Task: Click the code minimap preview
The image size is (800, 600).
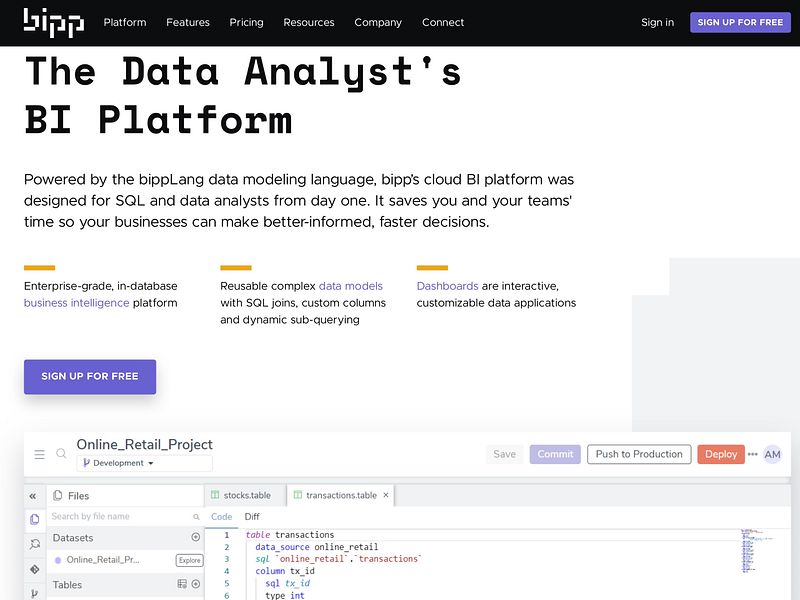Action: [x=757, y=550]
